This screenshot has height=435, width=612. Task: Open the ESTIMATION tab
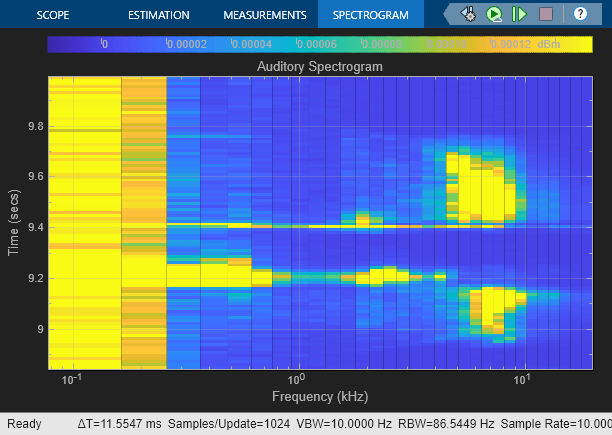(x=158, y=15)
